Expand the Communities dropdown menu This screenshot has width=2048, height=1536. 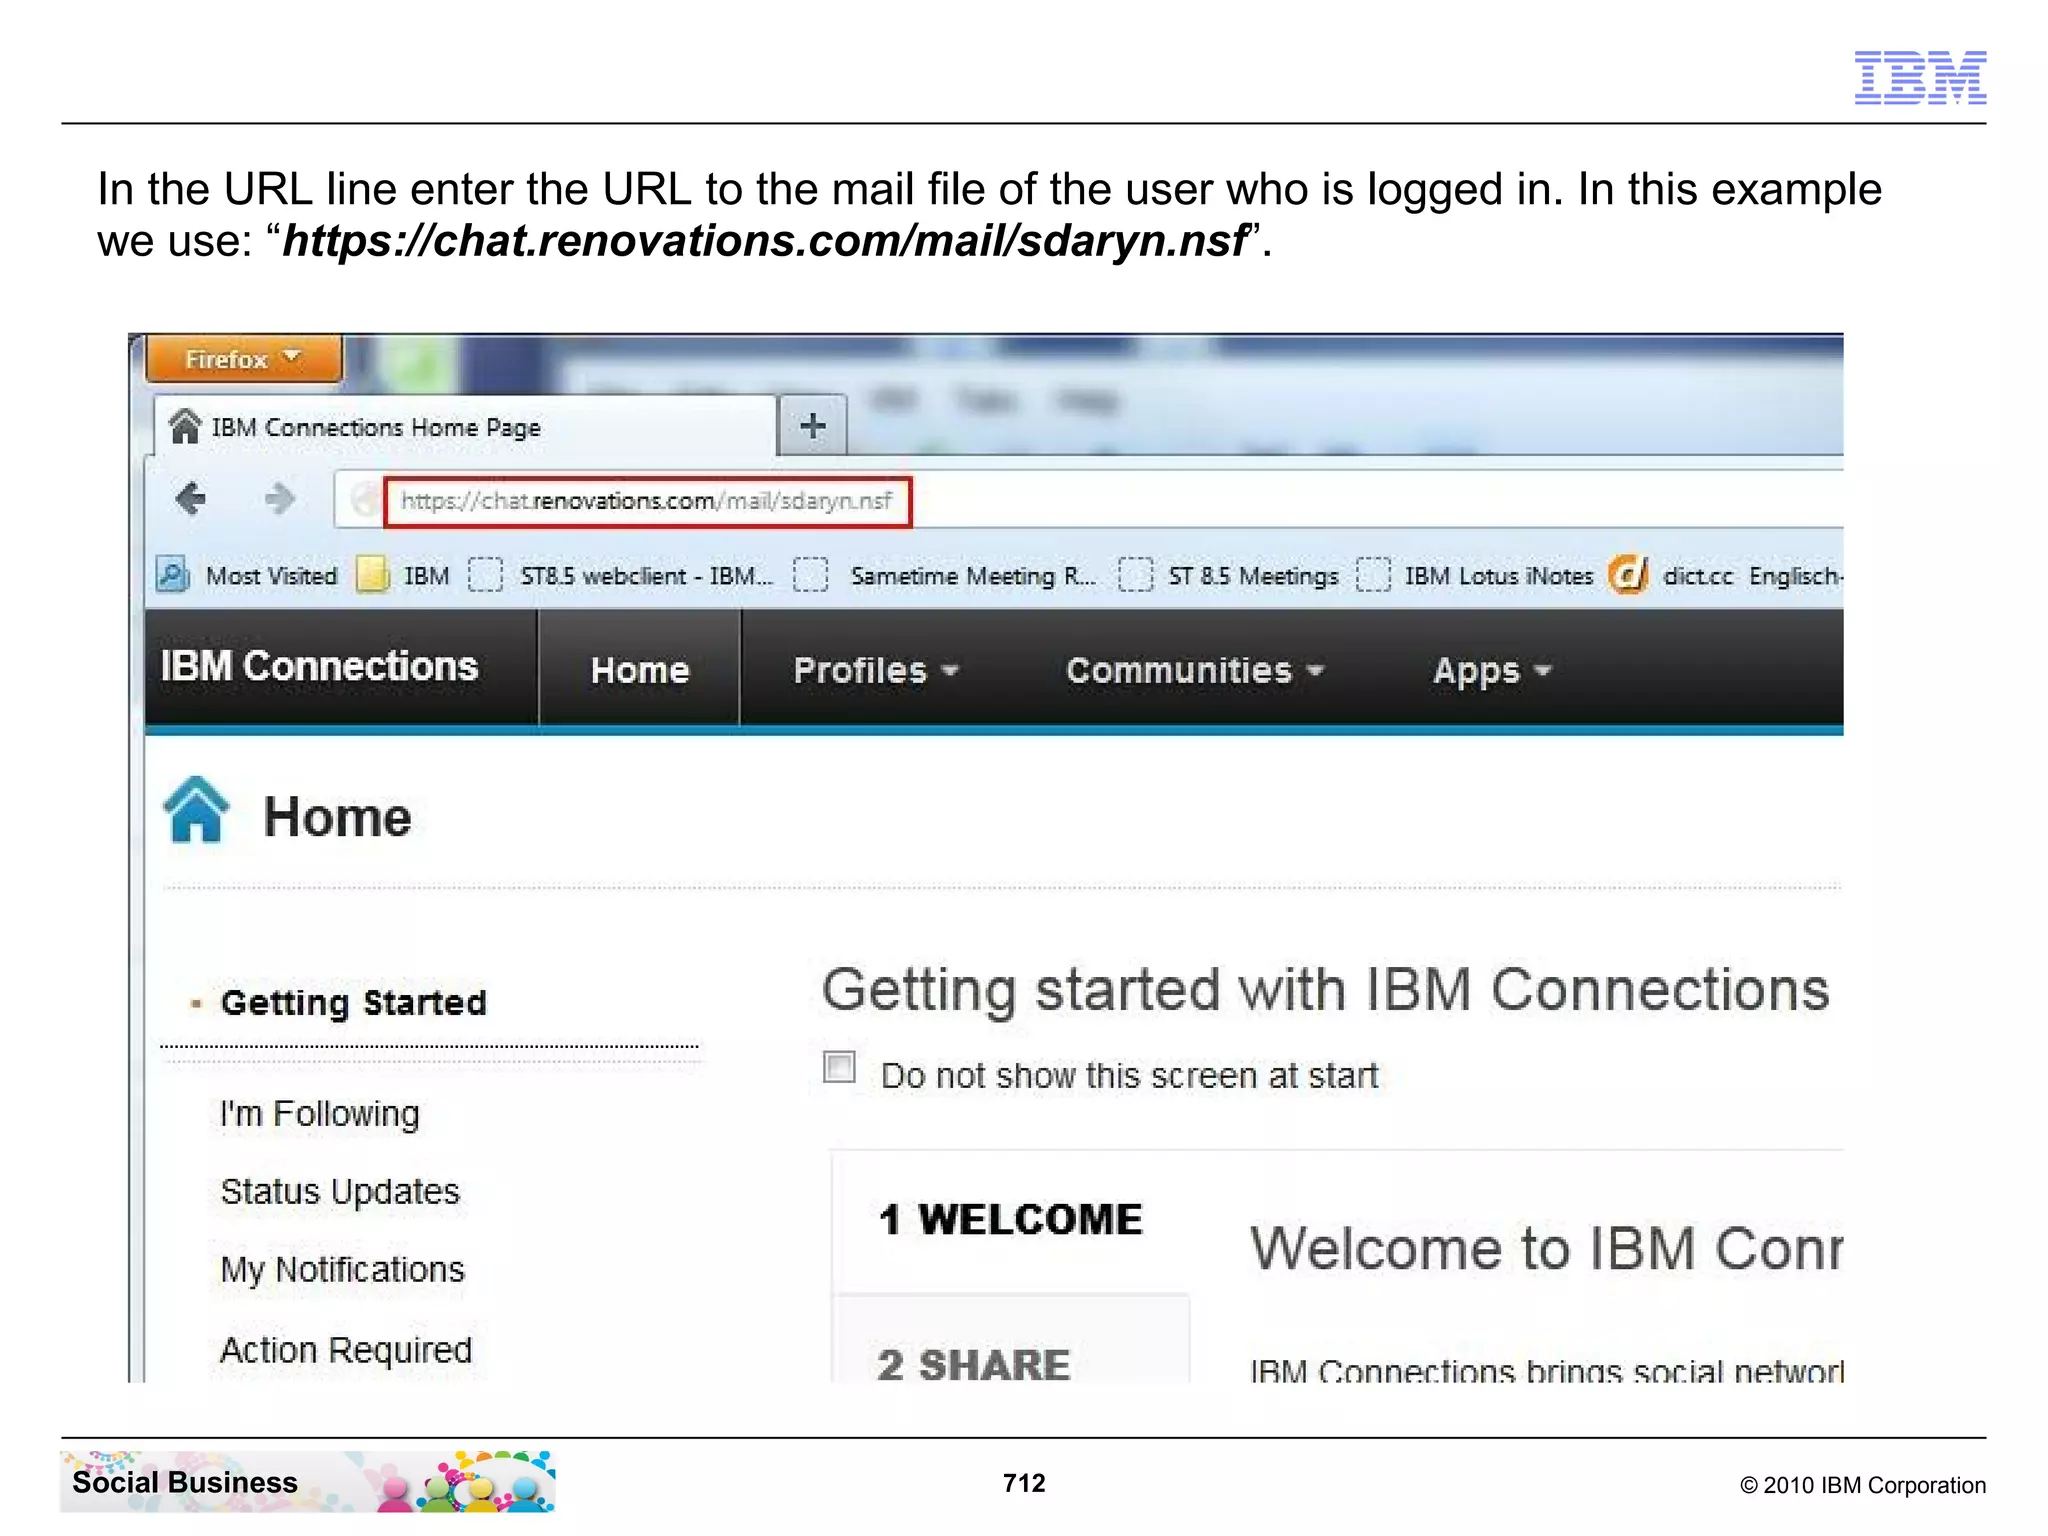tap(1195, 670)
